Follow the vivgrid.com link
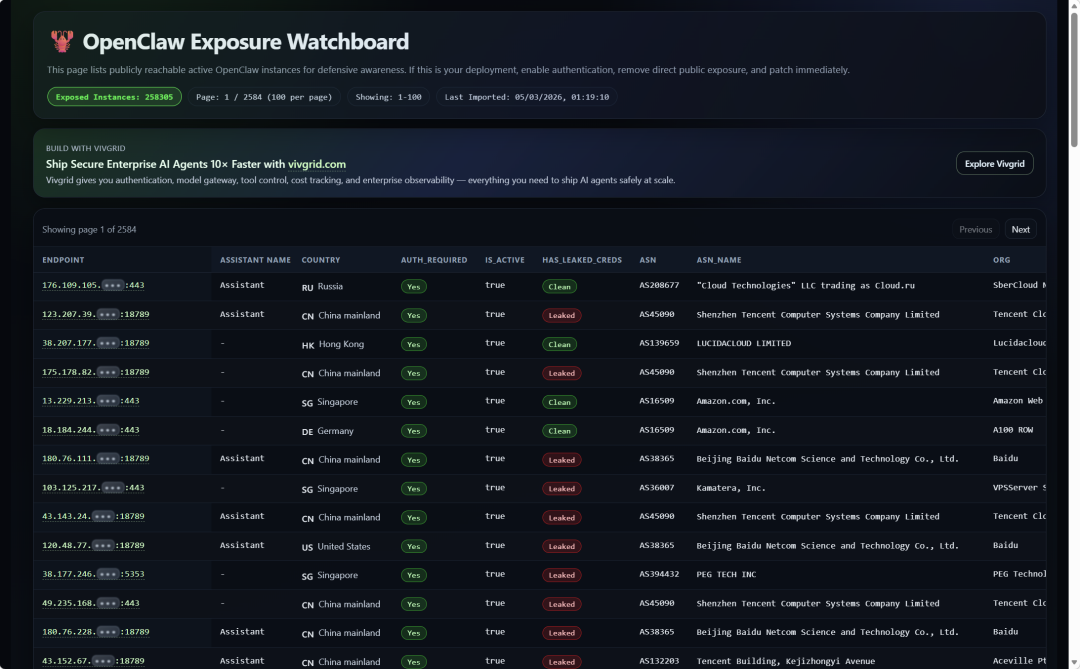Viewport: 1080px width, 669px height. pyautogui.click(x=317, y=164)
